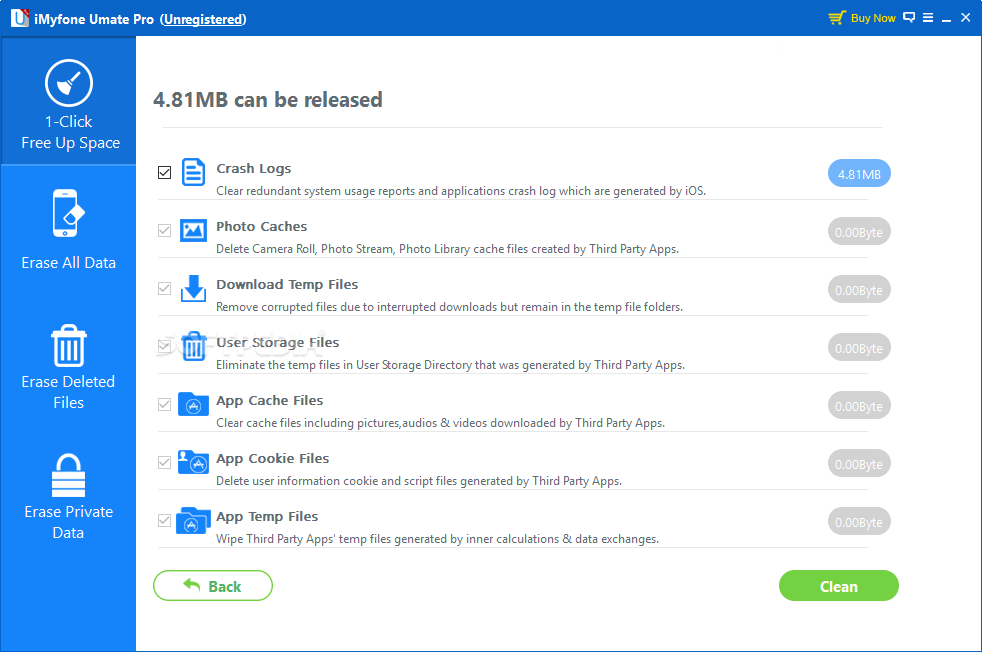Select the Photo Caches title text

pos(262,226)
